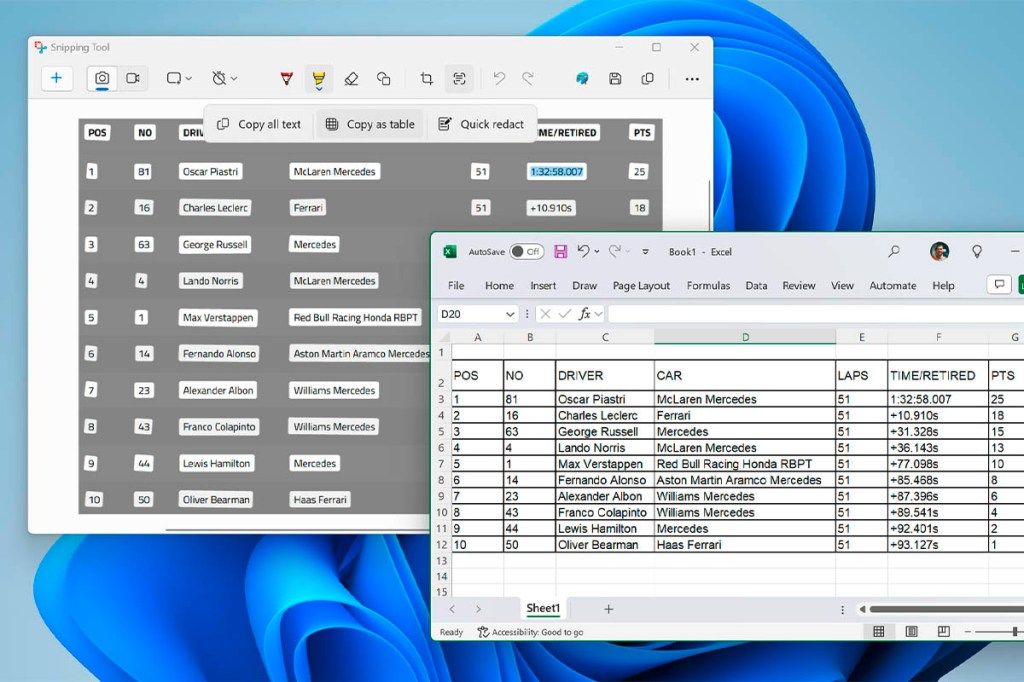Click inside the Excel formula bar
Image resolution: width=1024 pixels, height=682 pixels.
pos(815,314)
